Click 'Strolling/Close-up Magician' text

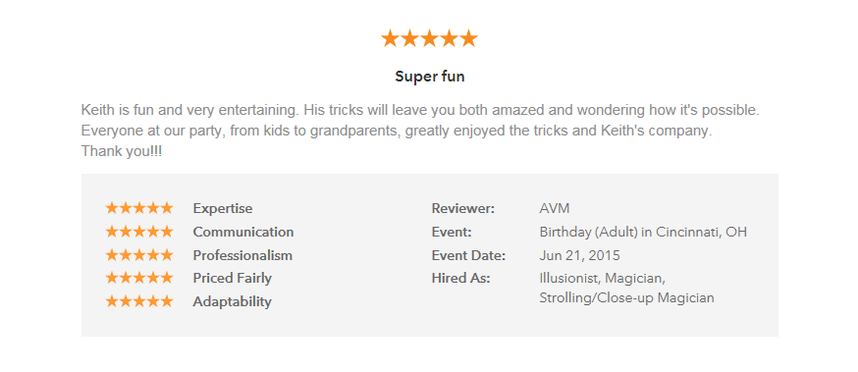pyautogui.click(x=627, y=298)
